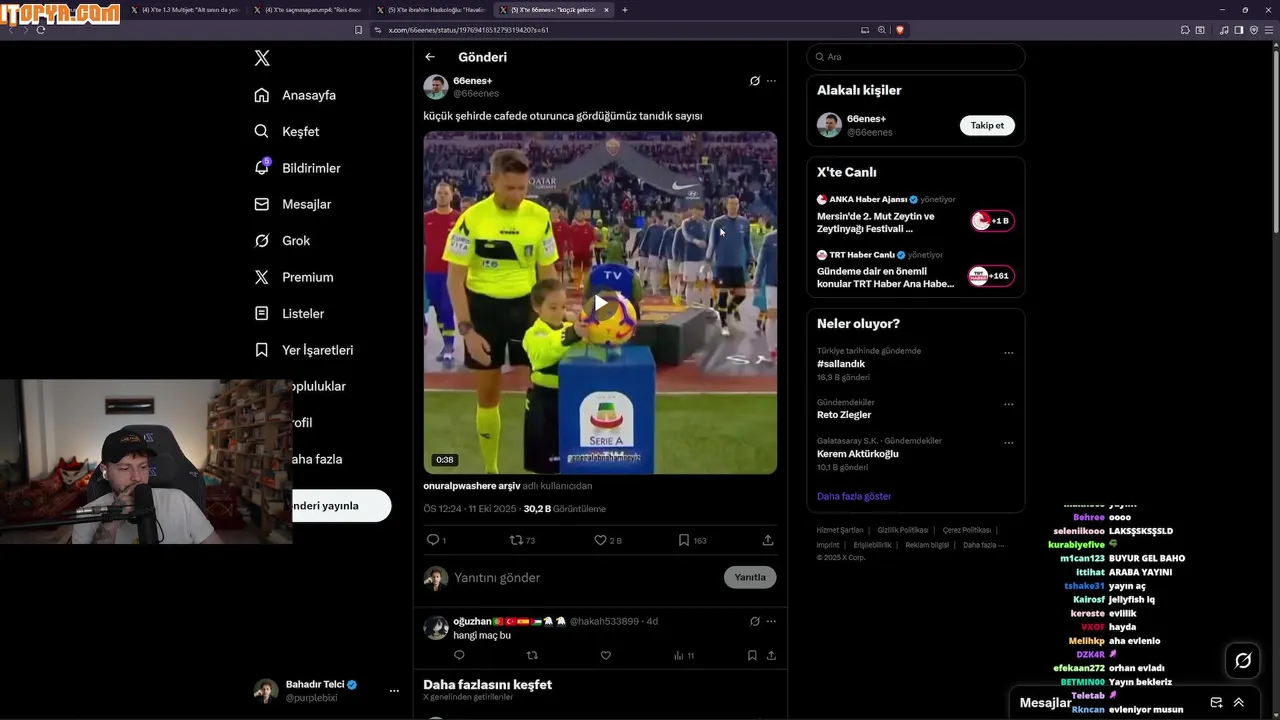Click the Ara search box
The image size is (1280, 720).
pyautogui.click(x=916, y=57)
